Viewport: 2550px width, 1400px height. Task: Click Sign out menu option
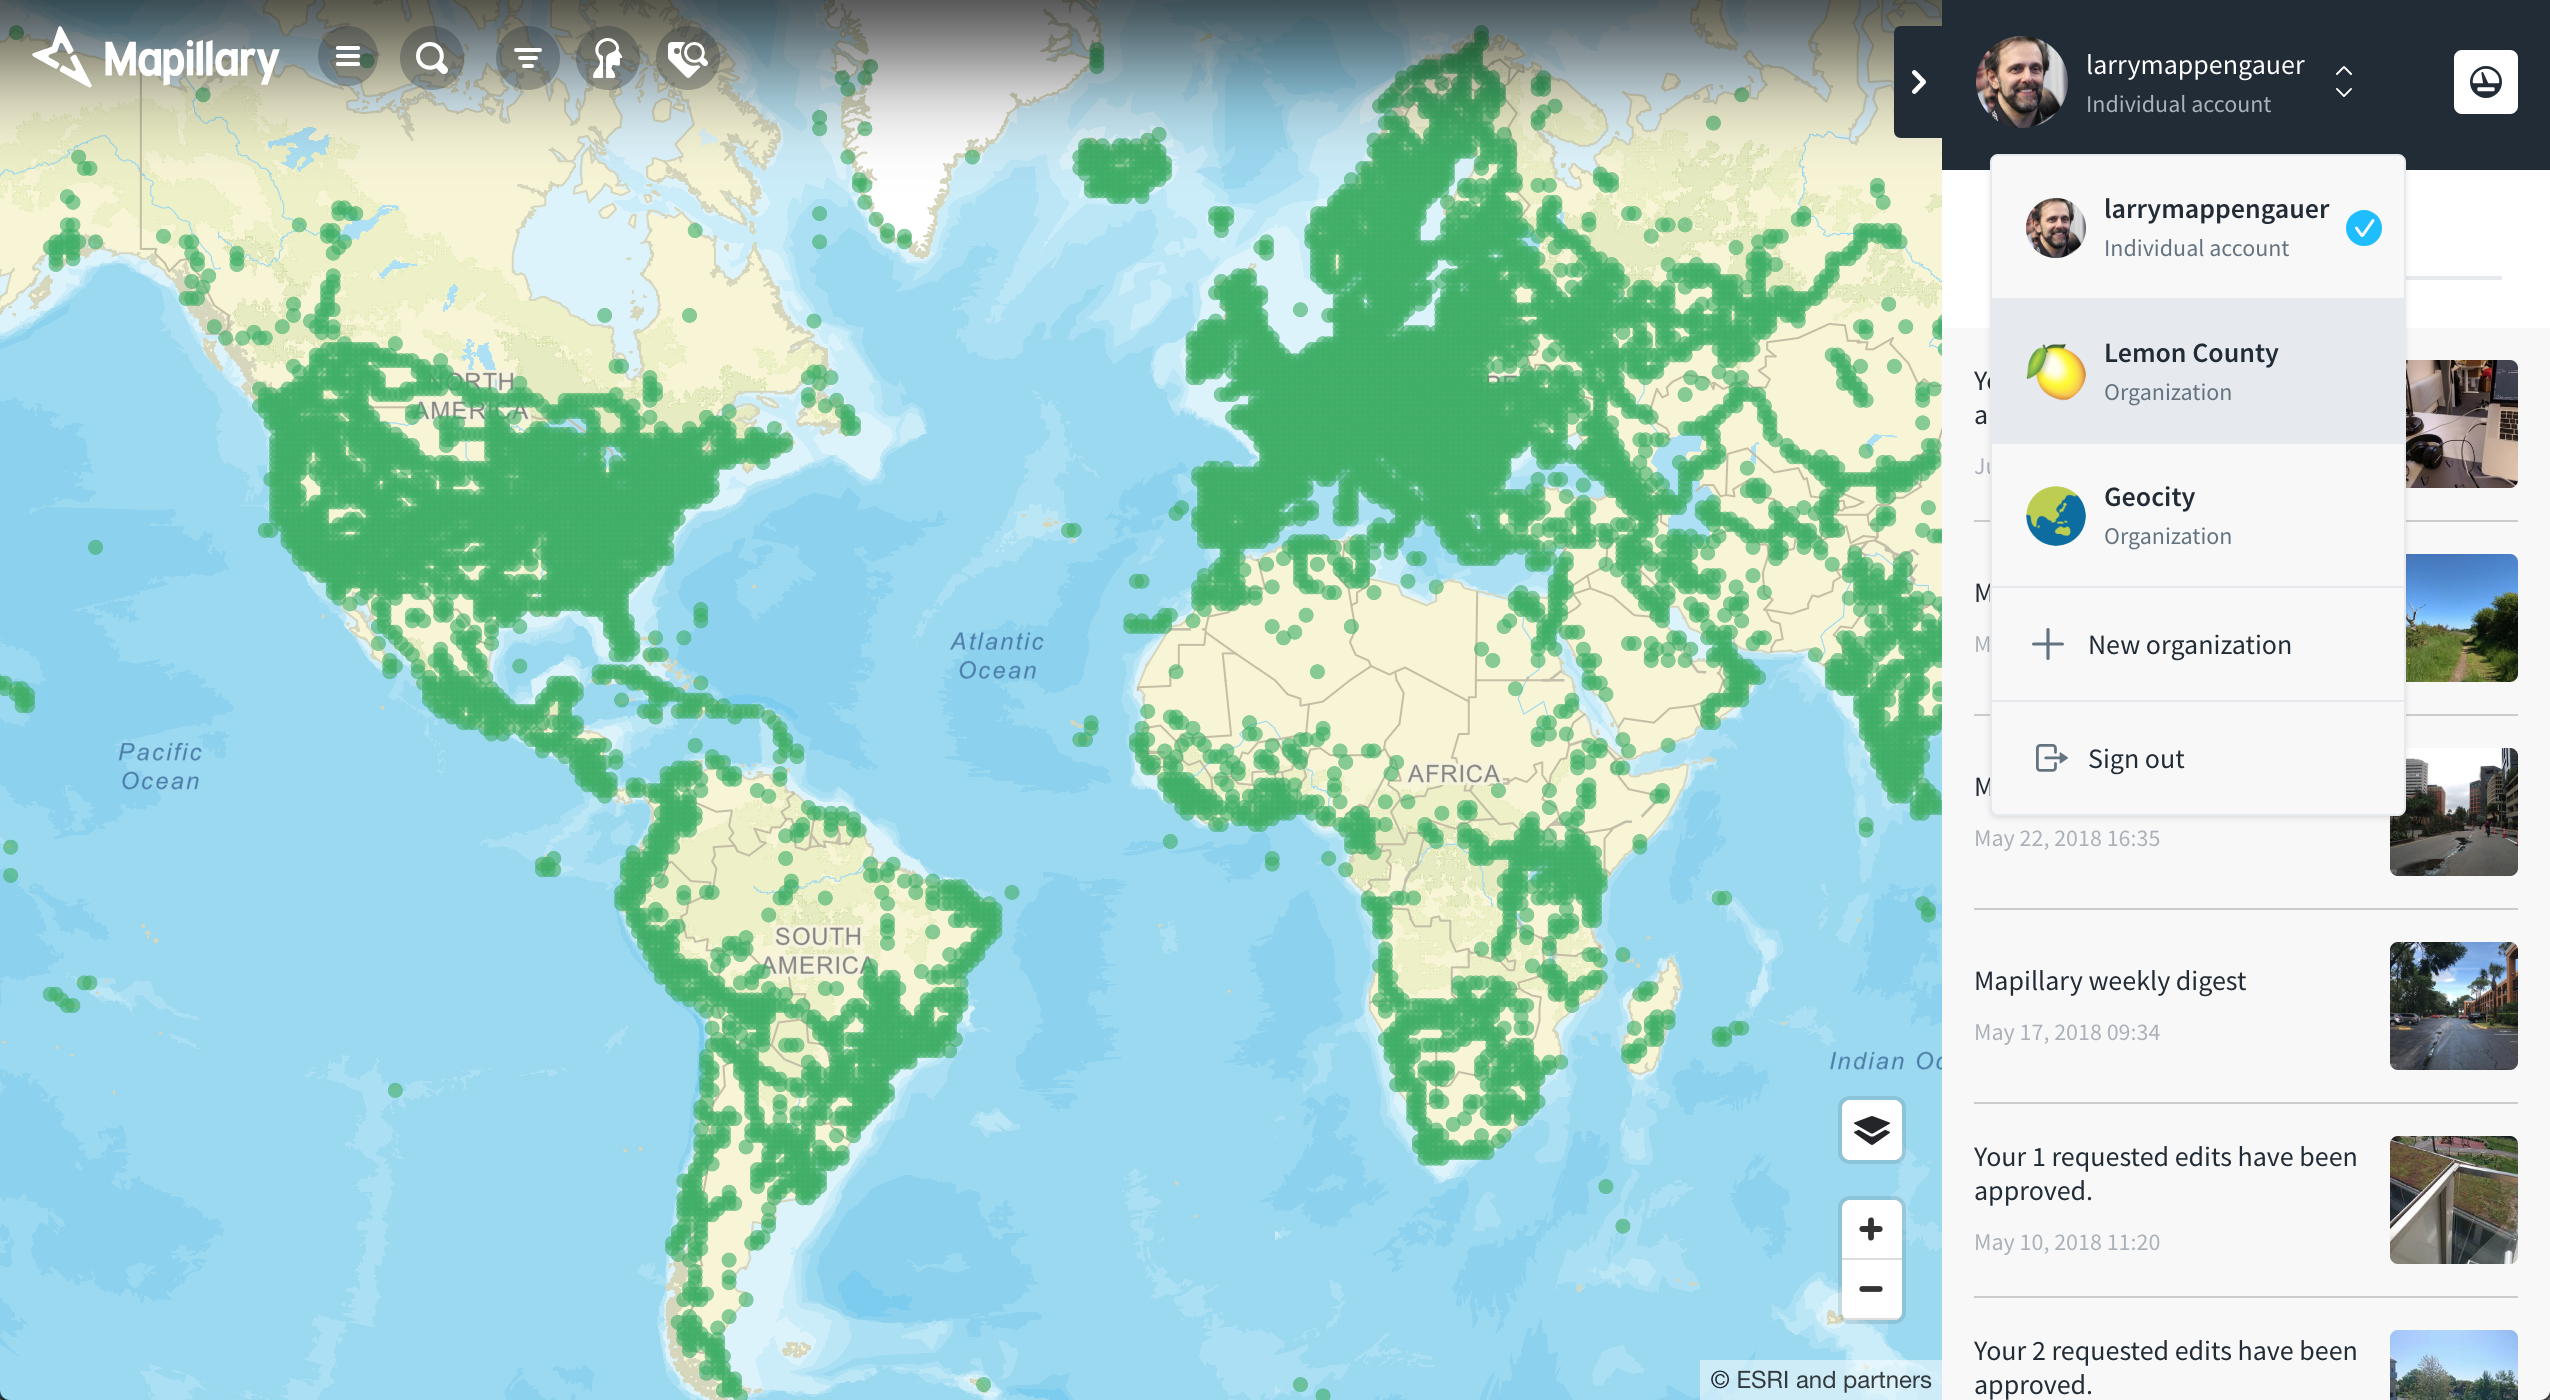pos(2134,759)
